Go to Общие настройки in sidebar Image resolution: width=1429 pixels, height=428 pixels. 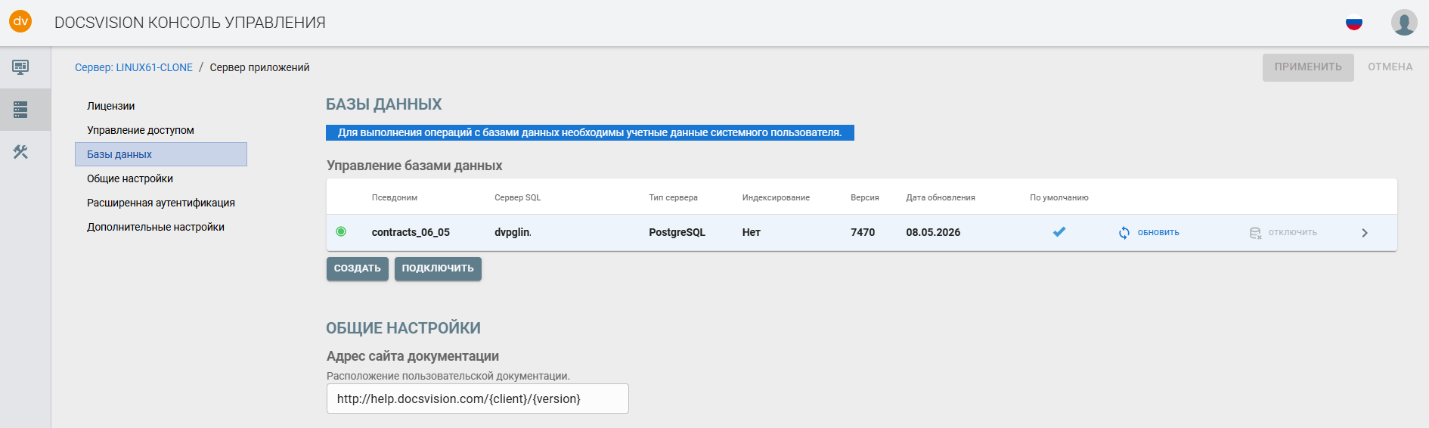pyautogui.click(x=130, y=178)
